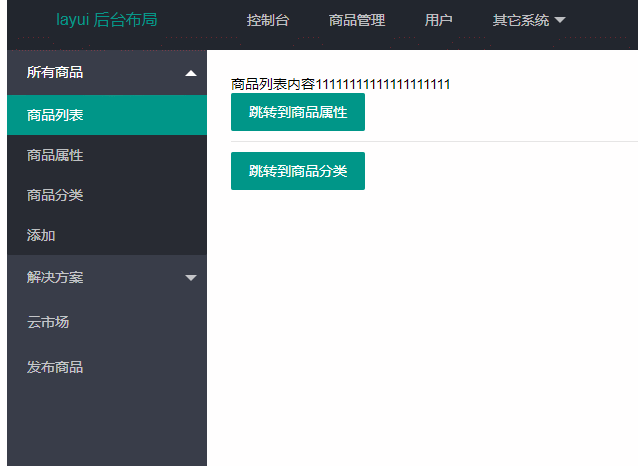Click the text 商品列表内容1111111111111111111
This screenshot has height=466, width=638.
click(341, 84)
